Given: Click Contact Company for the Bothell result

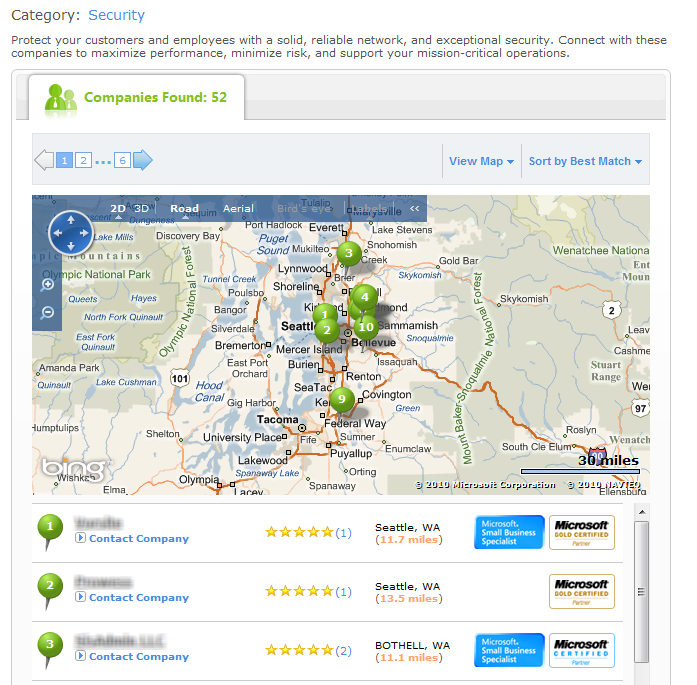Looking at the screenshot, I should click(x=138, y=657).
